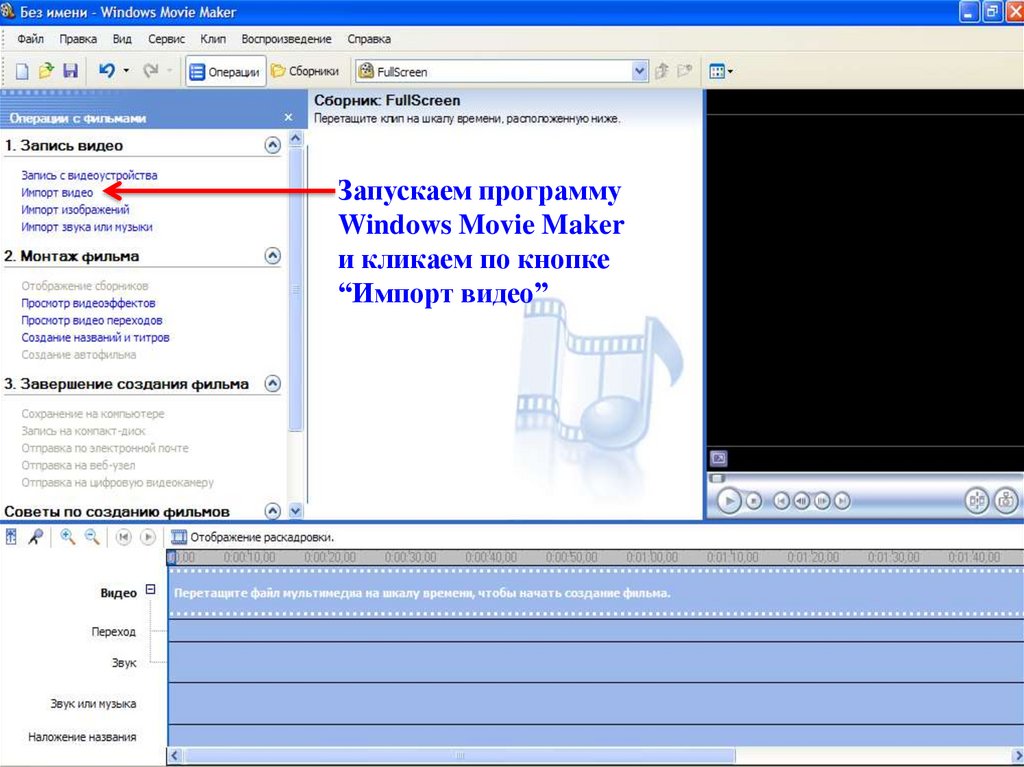1024x767 pixels.
Task: Click the Undo arrow in toolbar
Action: pyautogui.click(x=106, y=71)
